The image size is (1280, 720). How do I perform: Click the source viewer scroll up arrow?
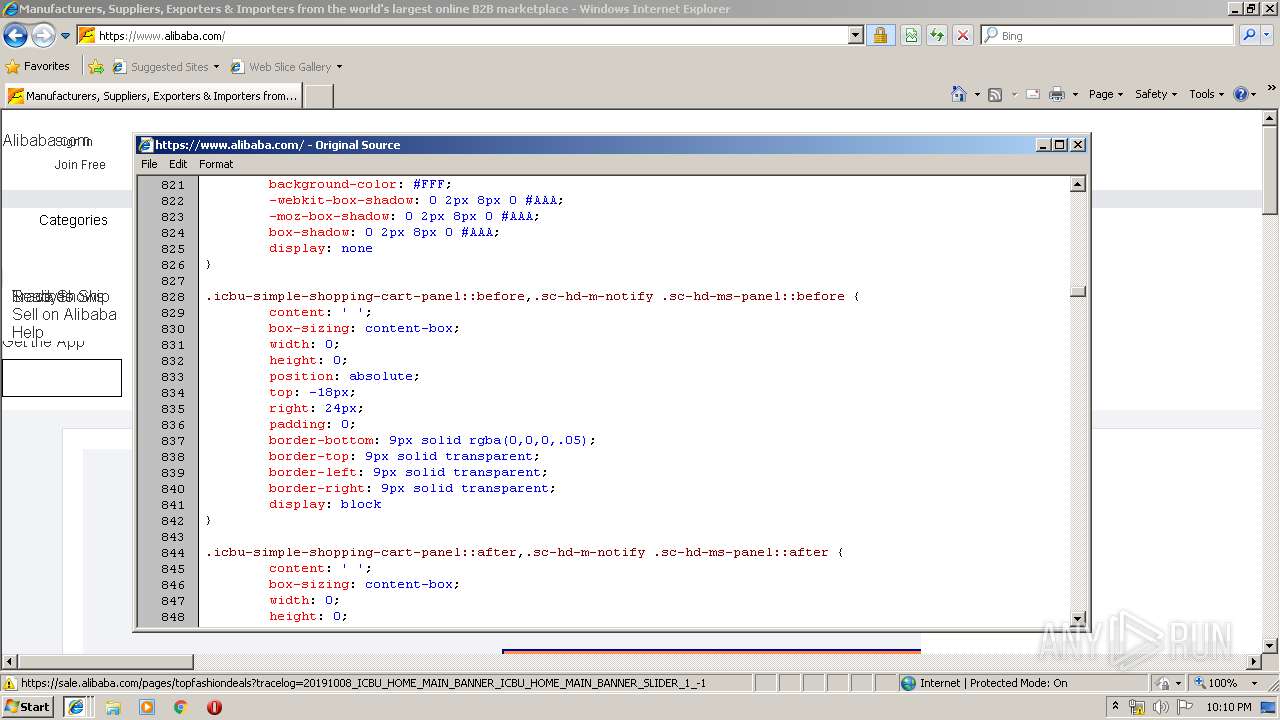1078,184
